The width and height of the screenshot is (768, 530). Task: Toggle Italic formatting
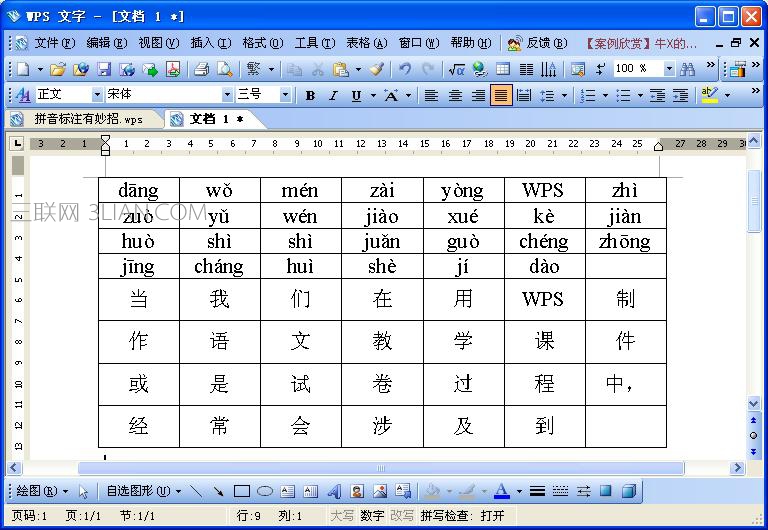334,96
